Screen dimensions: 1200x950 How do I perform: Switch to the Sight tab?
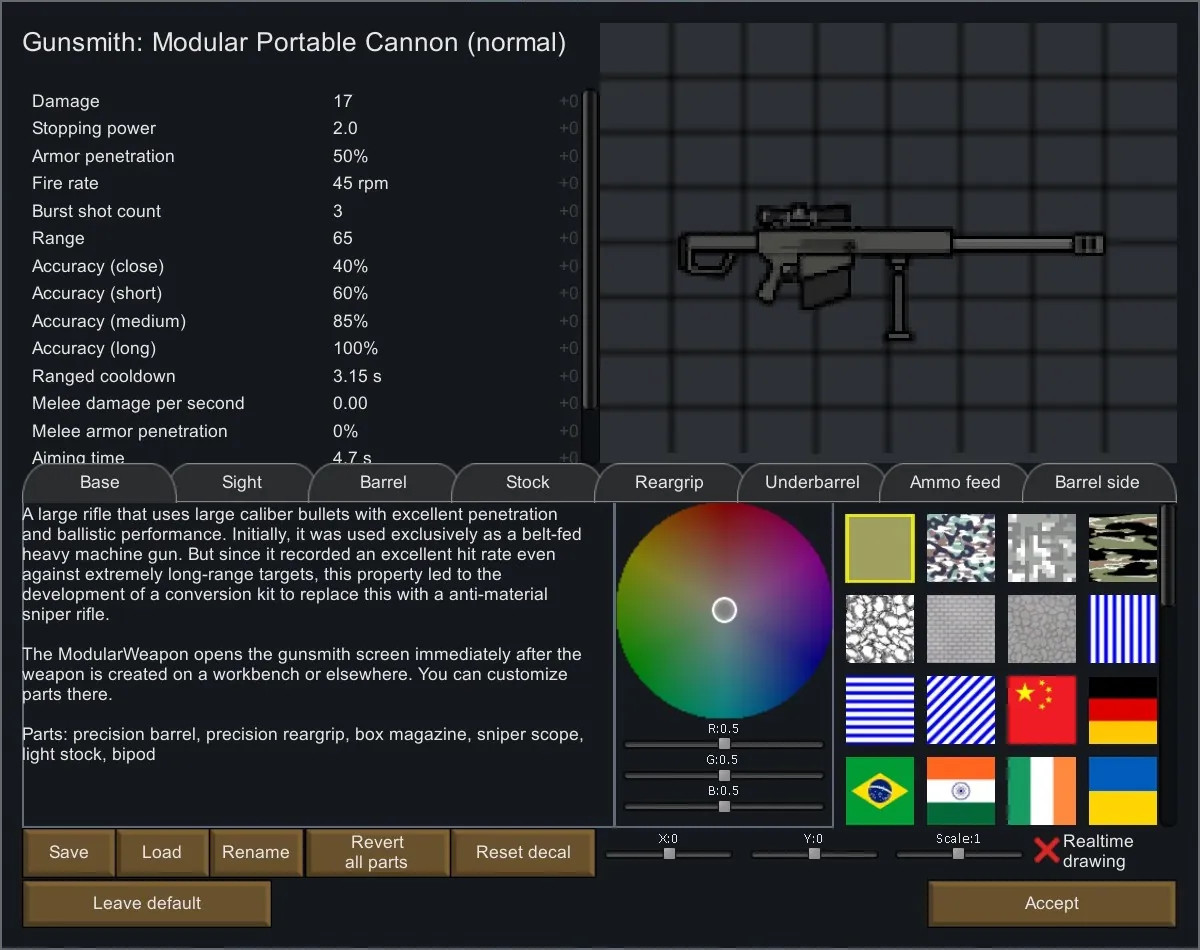click(x=242, y=482)
